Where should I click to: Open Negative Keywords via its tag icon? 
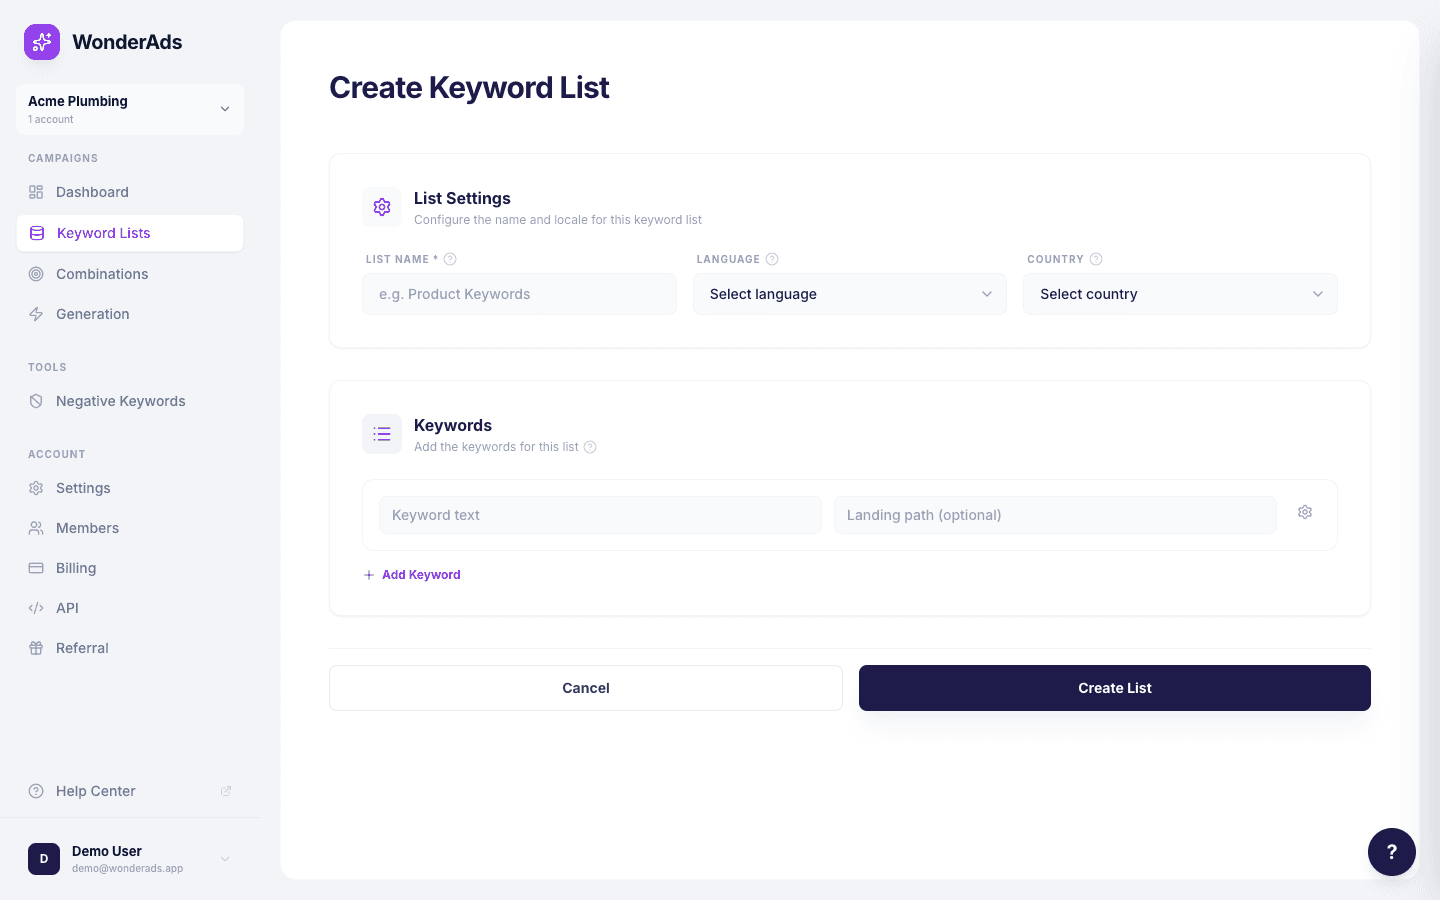point(36,400)
